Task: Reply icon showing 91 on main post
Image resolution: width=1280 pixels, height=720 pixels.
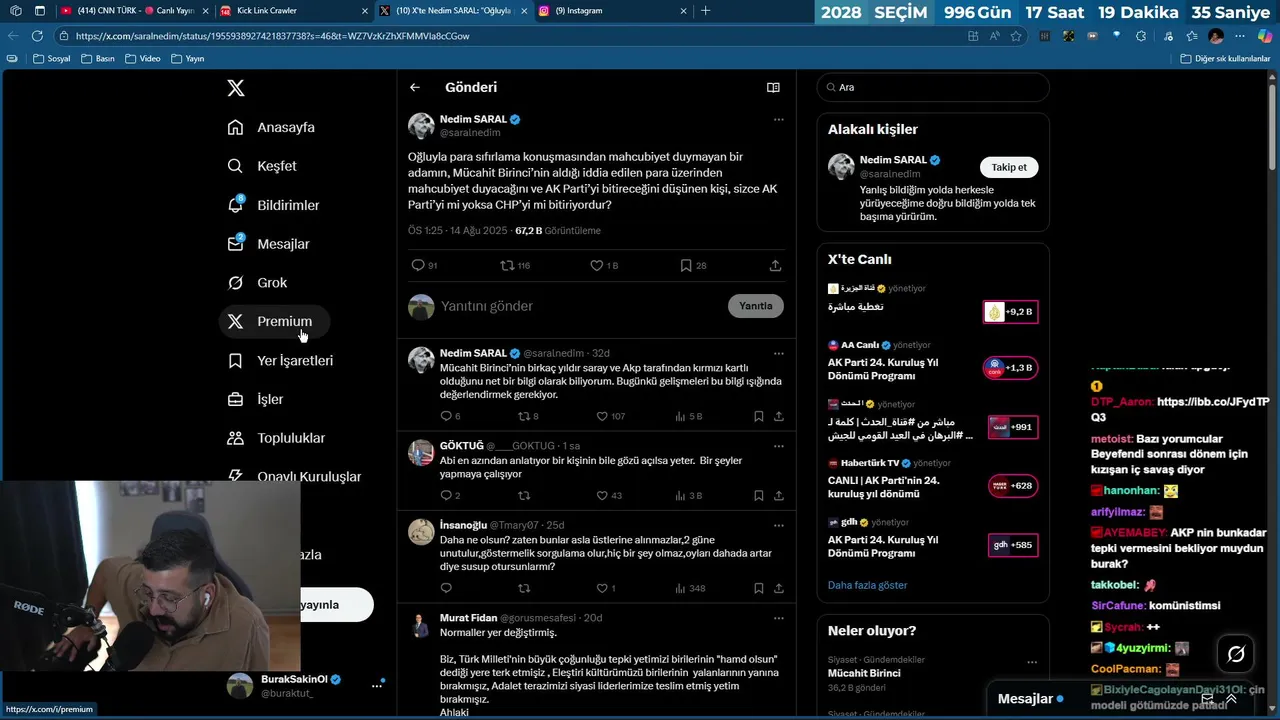Action: (x=418, y=265)
